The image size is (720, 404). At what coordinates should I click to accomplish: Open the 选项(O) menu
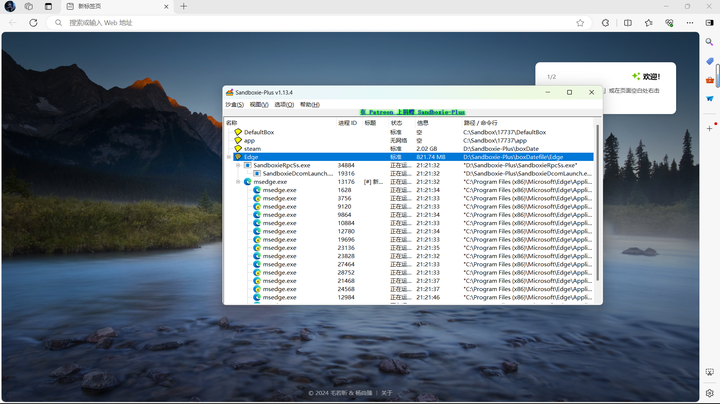tap(284, 105)
